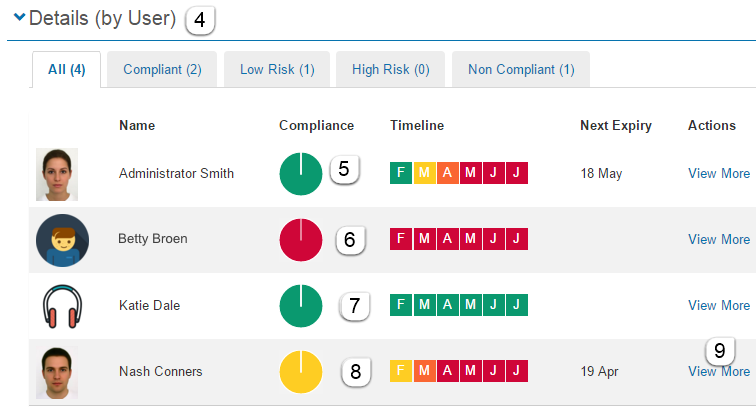Open View More for Katie Dale
756x407 pixels.
point(718,306)
